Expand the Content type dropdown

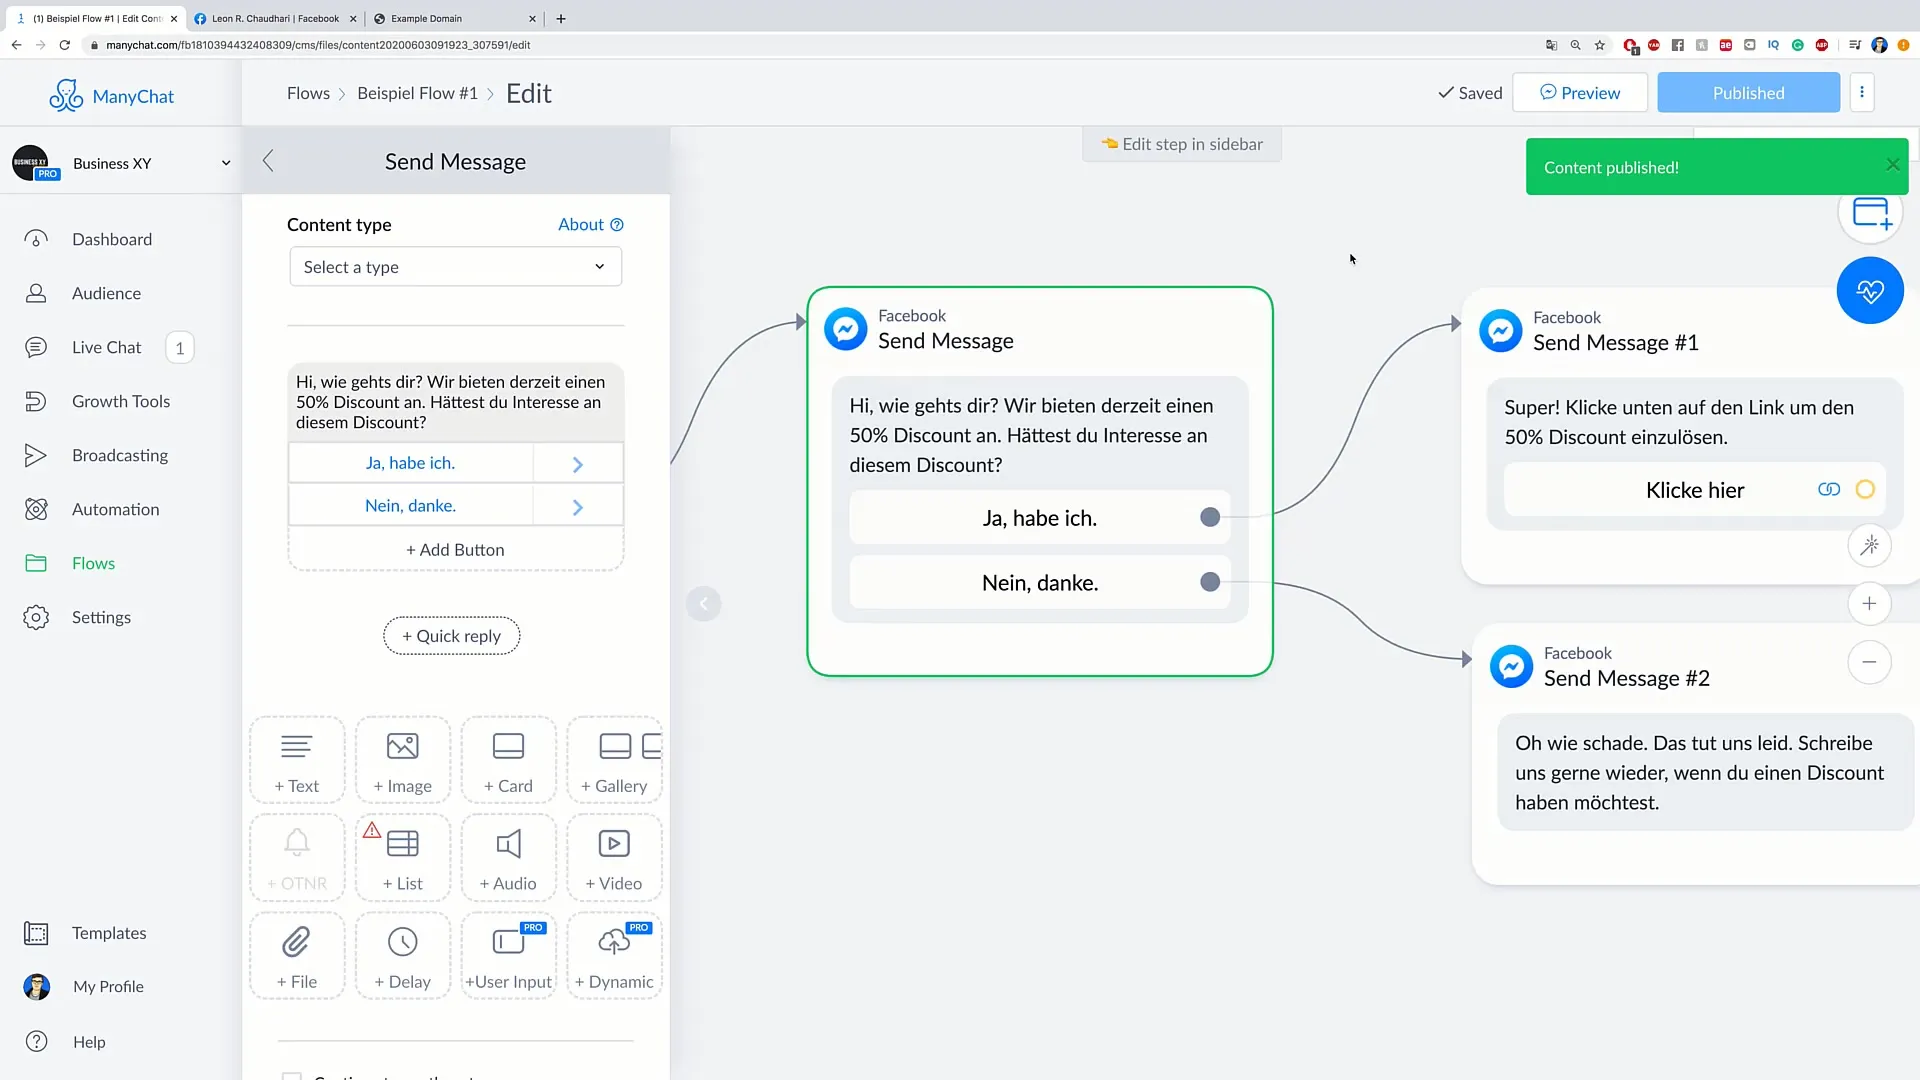[452, 266]
